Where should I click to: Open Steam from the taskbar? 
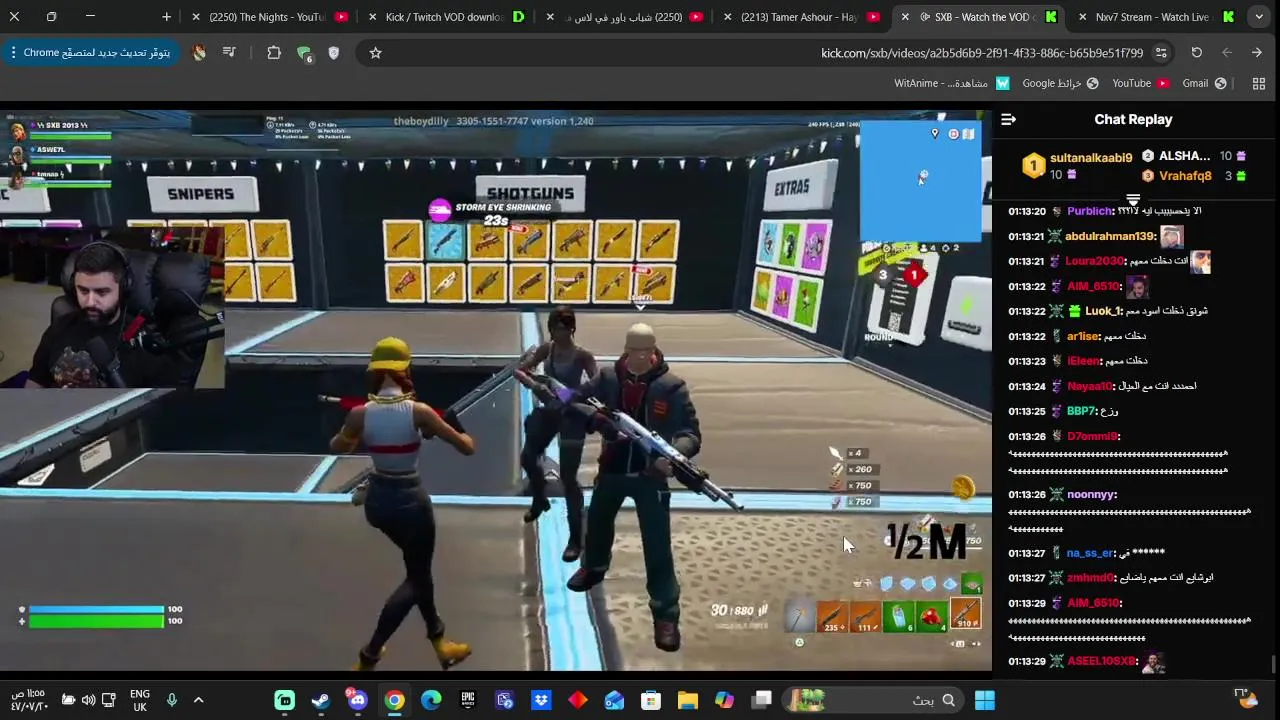(x=321, y=700)
